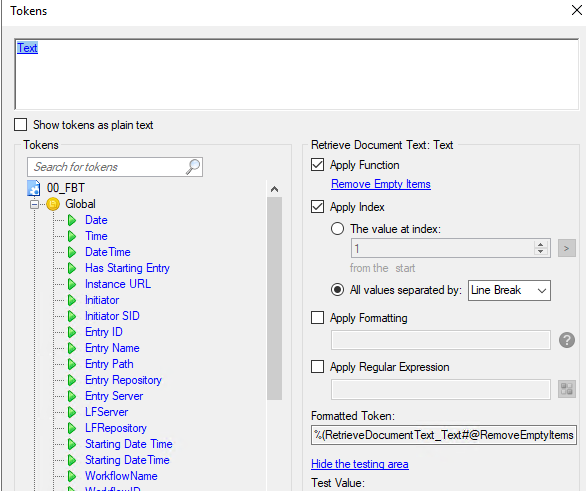Screen dimensions: 586x491
Task: Increase the index value using spinner
Action: pyautogui.click(x=540, y=245)
